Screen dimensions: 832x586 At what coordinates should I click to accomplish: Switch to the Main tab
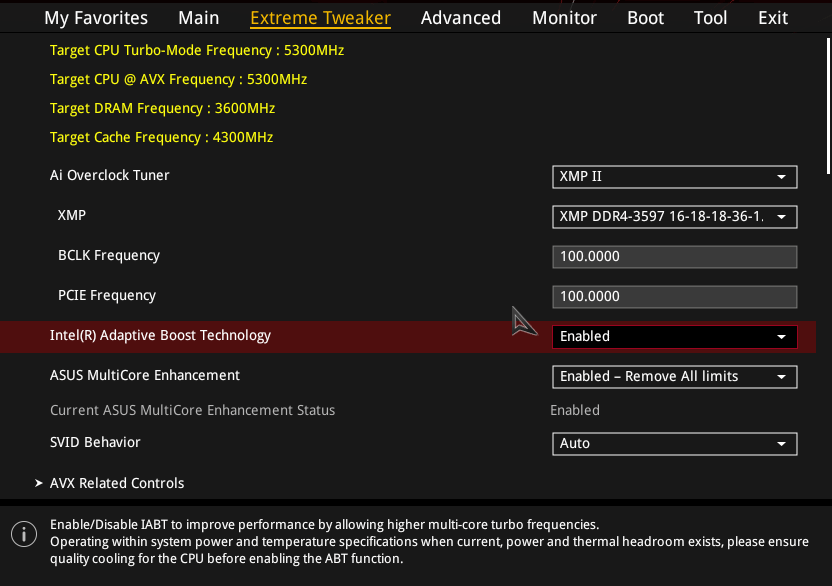(198, 18)
